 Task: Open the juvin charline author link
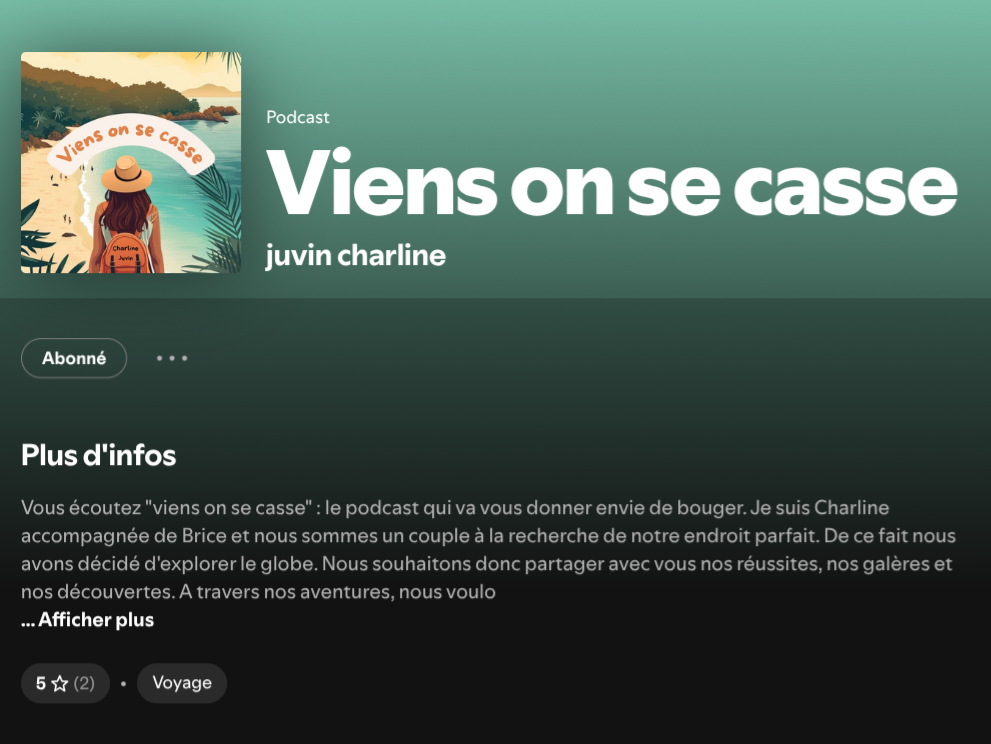[355, 255]
